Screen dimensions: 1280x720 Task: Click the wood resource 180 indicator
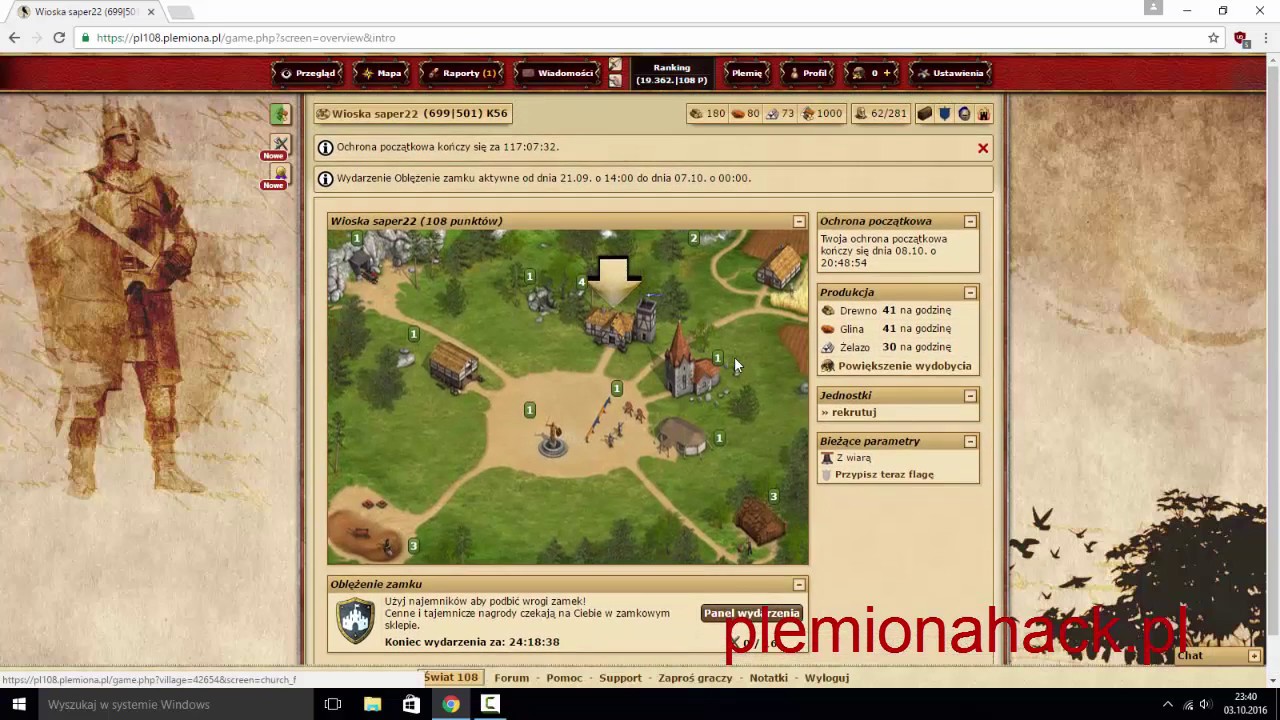707,113
